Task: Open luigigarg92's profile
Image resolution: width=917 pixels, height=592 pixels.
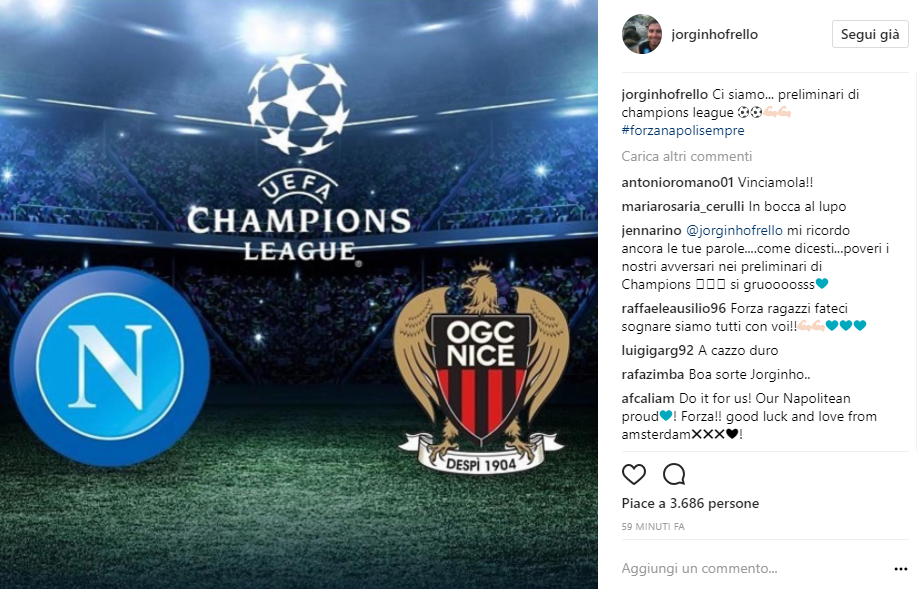Action: 657,350
